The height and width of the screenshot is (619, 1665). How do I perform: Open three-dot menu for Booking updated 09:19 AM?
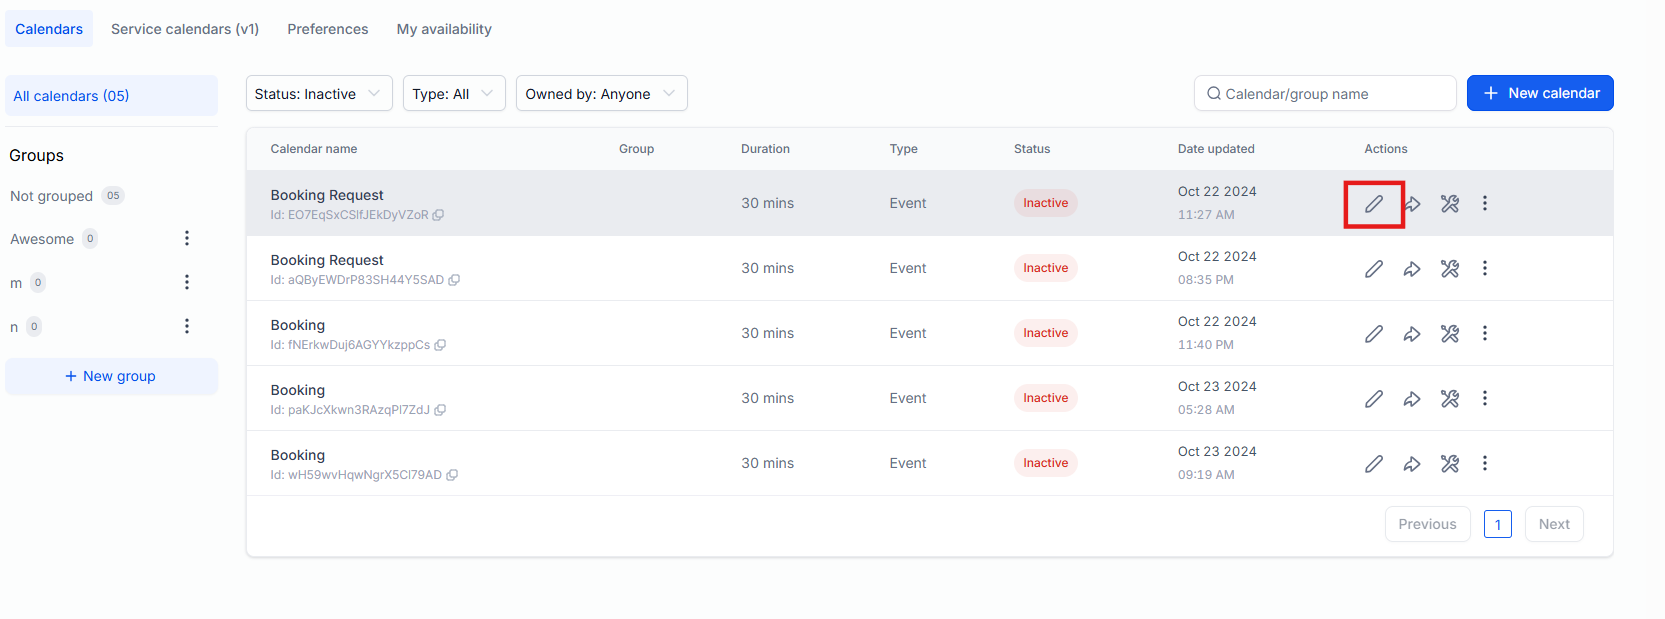coord(1484,463)
